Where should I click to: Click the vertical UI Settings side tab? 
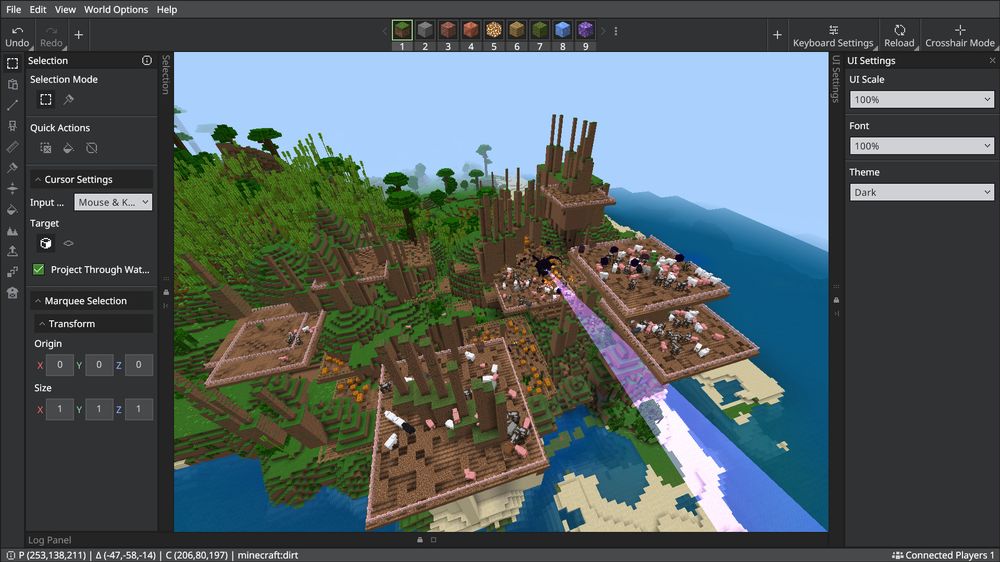836,78
